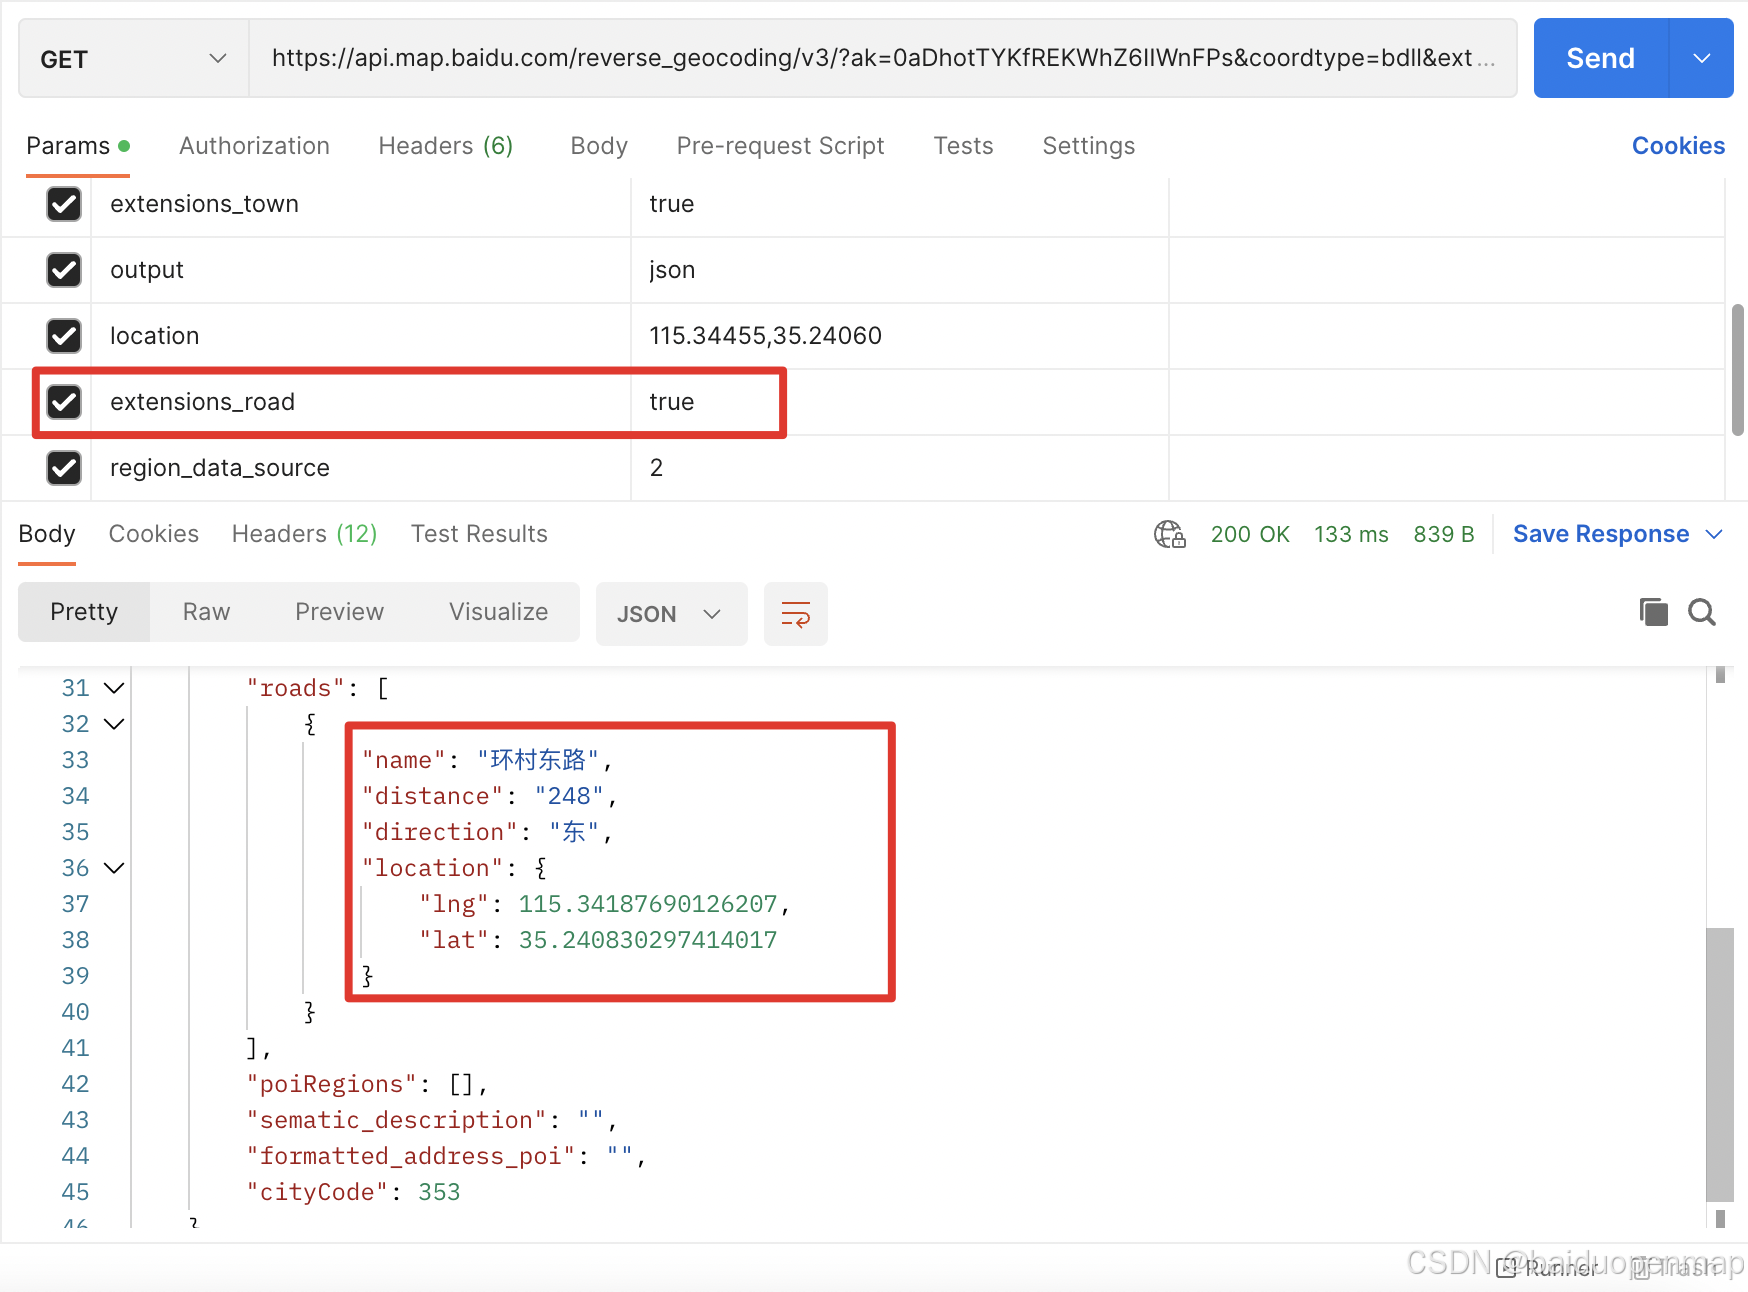This screenshot has width=1748, height=1292.
Task: Click the Send request button
Action: point(1600,58)
